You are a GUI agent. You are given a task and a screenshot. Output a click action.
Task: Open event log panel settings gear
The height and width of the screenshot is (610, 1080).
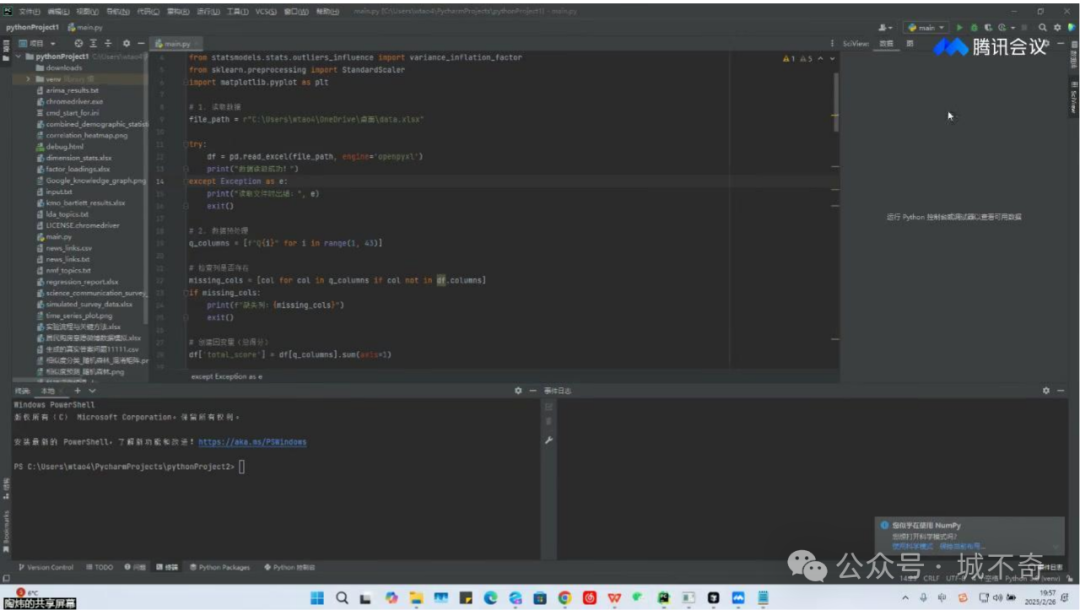[1046, 390]
